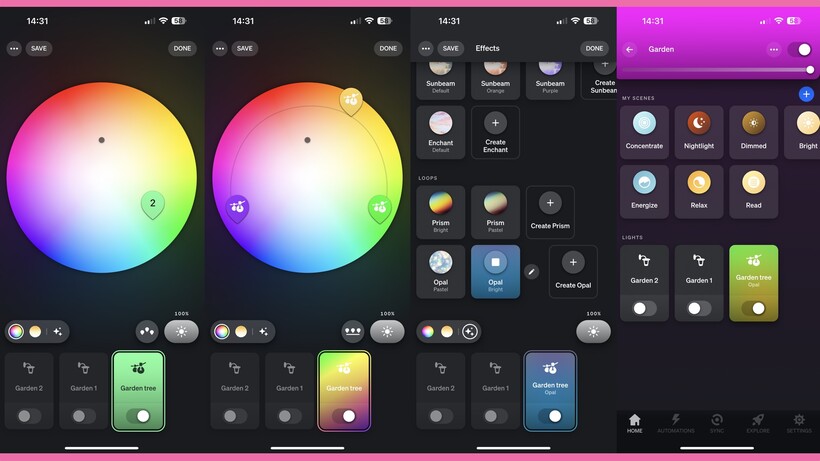Activate the Nightlight scene

[699, 132]
